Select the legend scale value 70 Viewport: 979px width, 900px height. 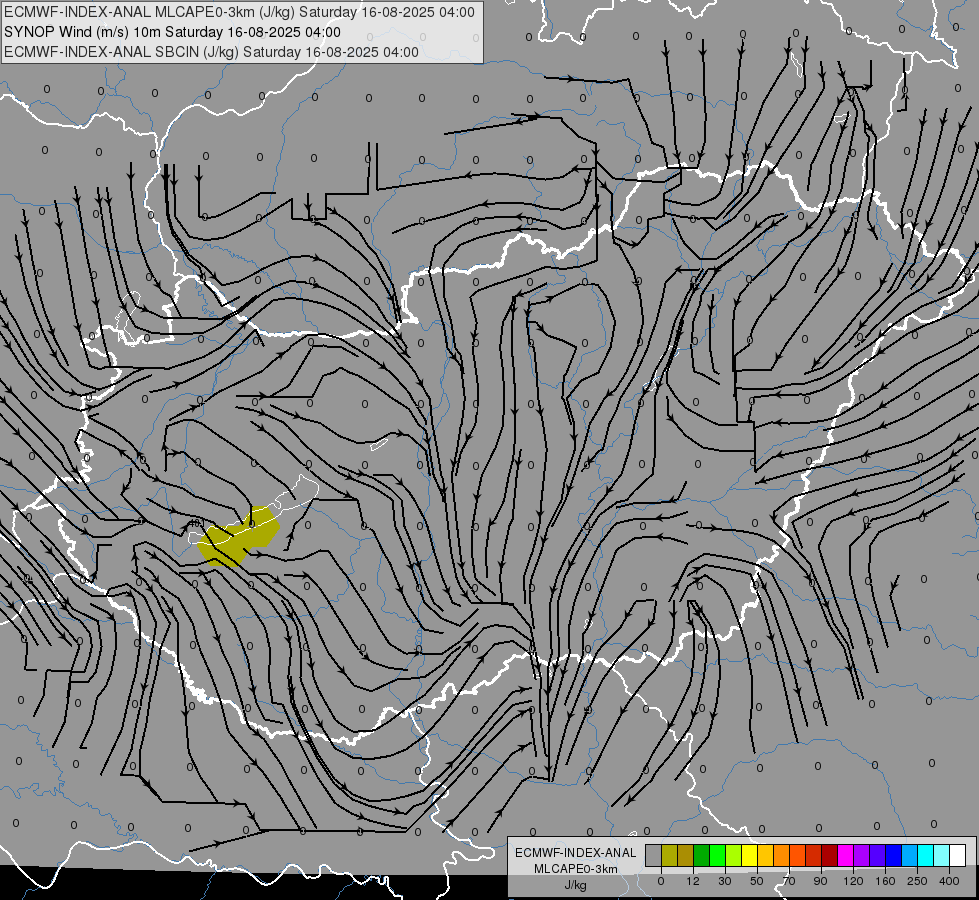coord(789,881)
